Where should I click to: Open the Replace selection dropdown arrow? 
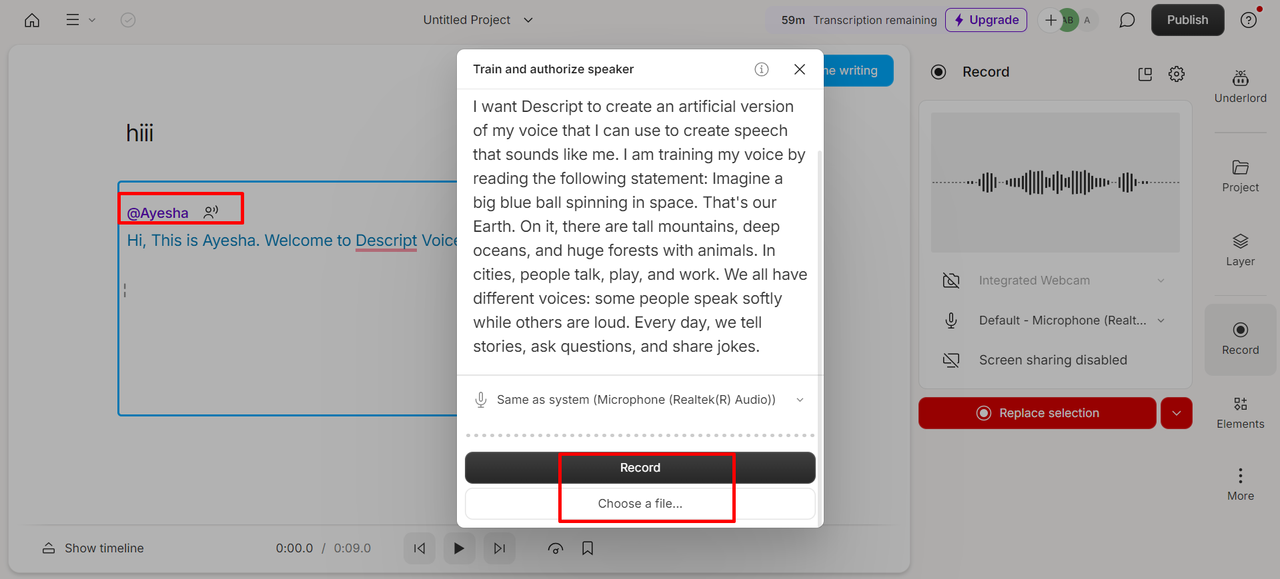click(1176, 413)
